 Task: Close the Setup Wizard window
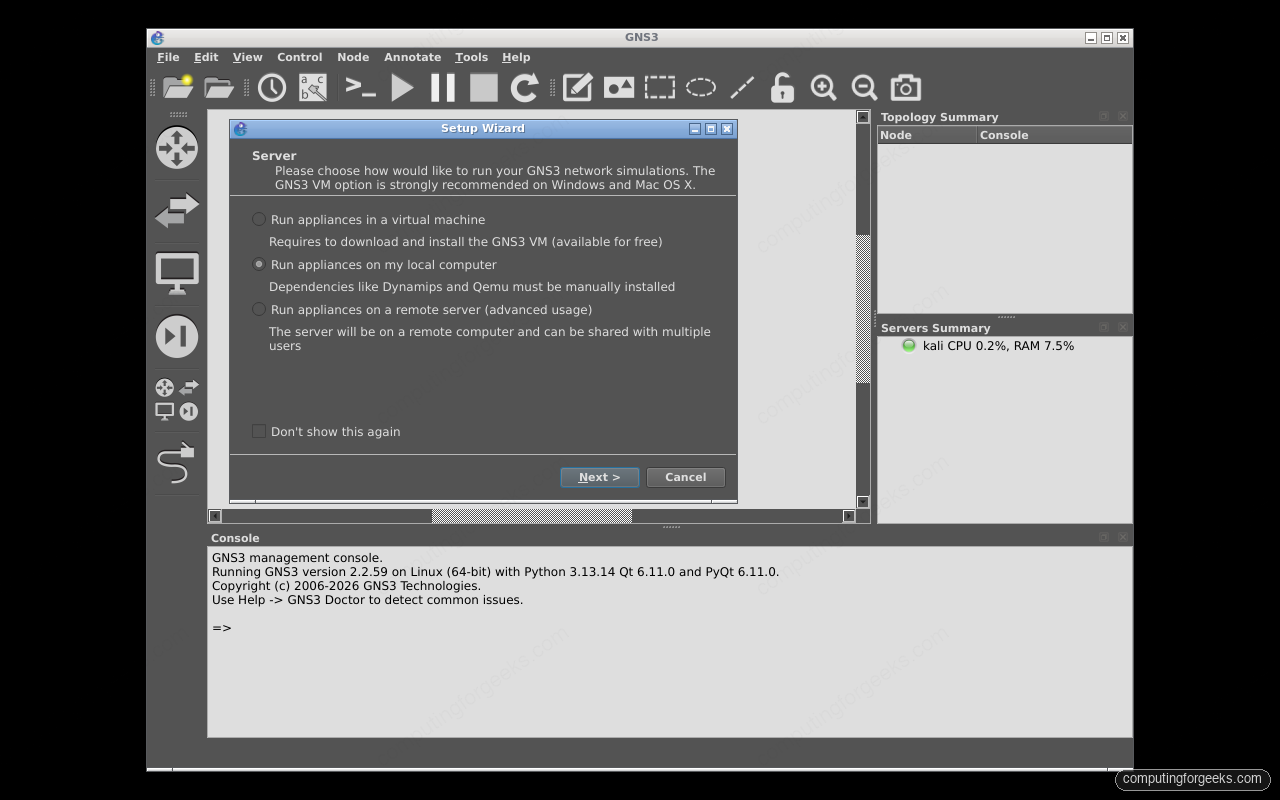(727, 129)
